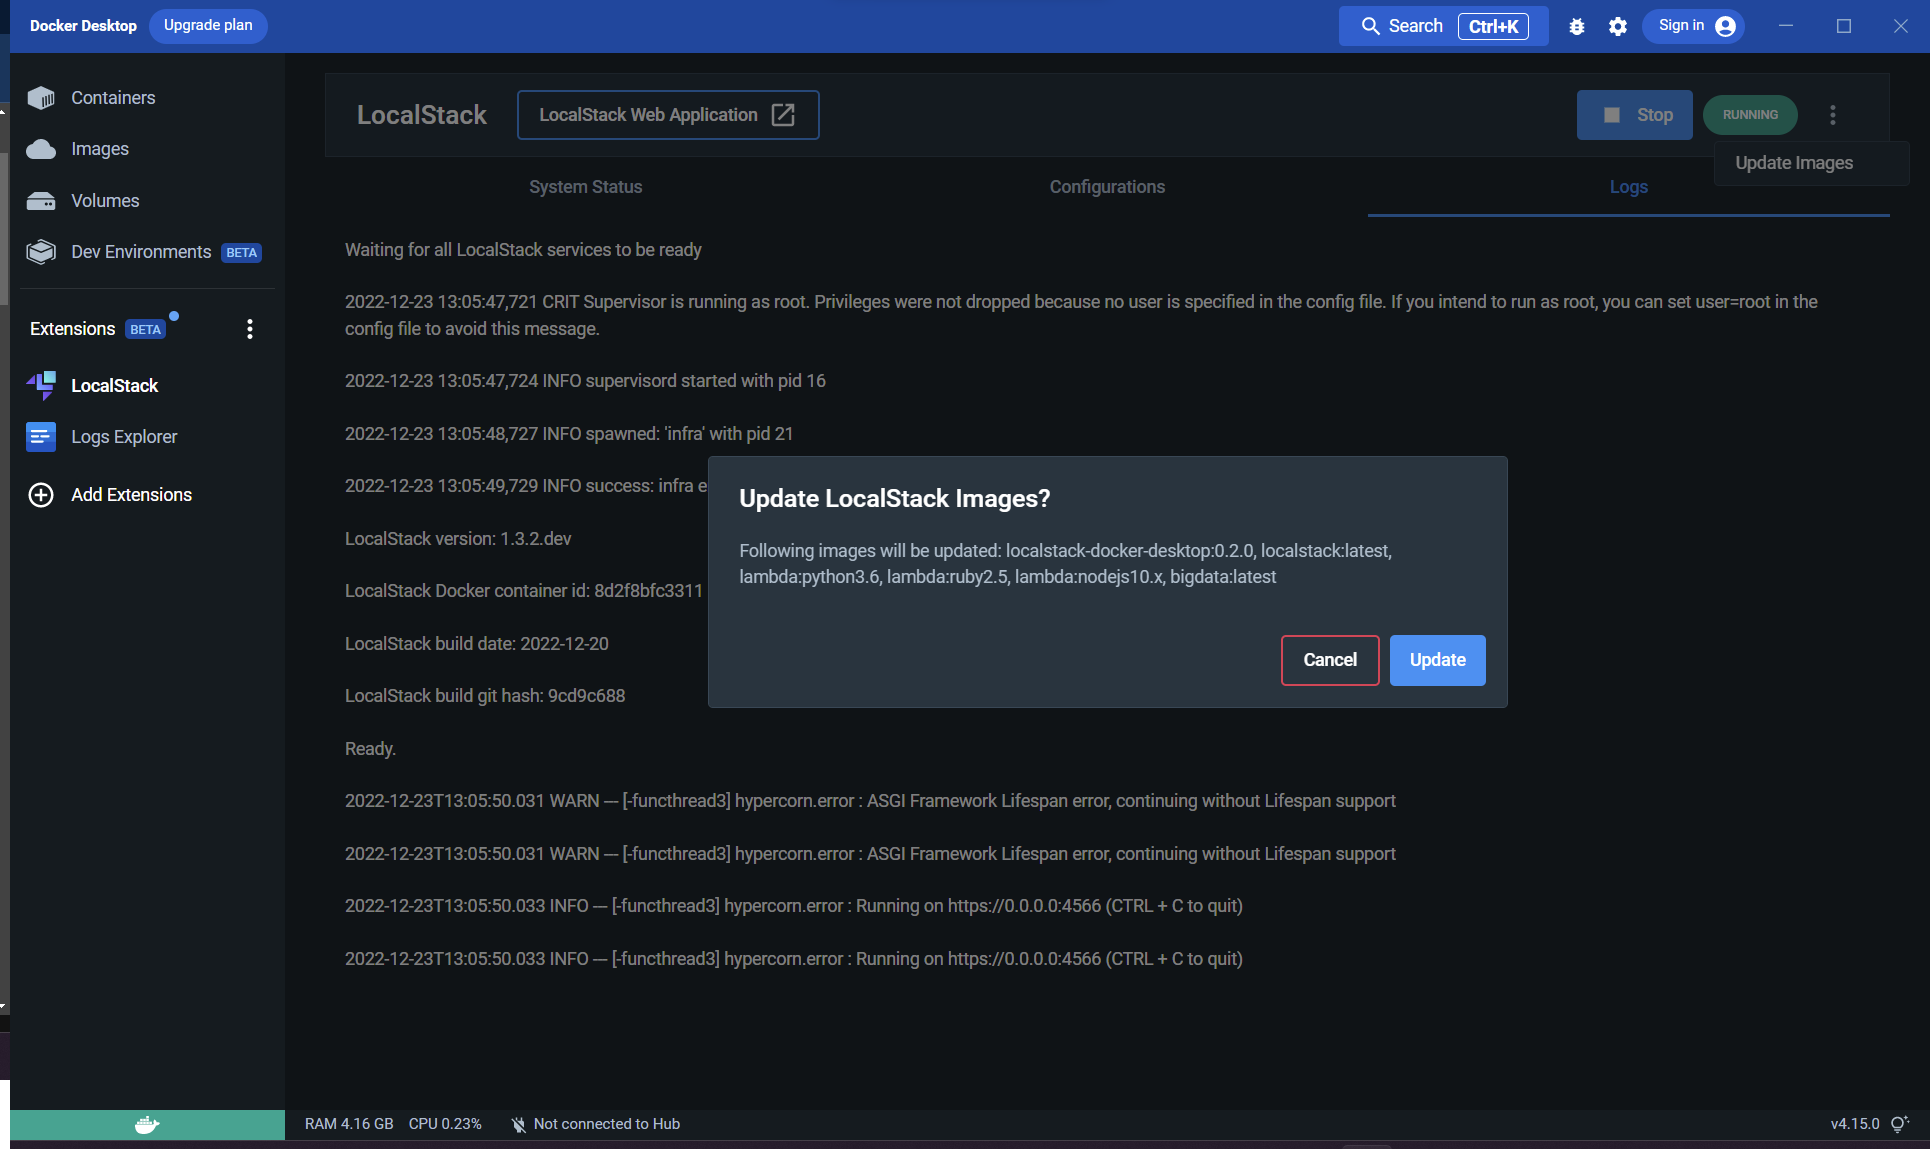Click the notifications lightbulb icon
Viewport: 1930px width, 1149px height.
click(1899, 1124)
